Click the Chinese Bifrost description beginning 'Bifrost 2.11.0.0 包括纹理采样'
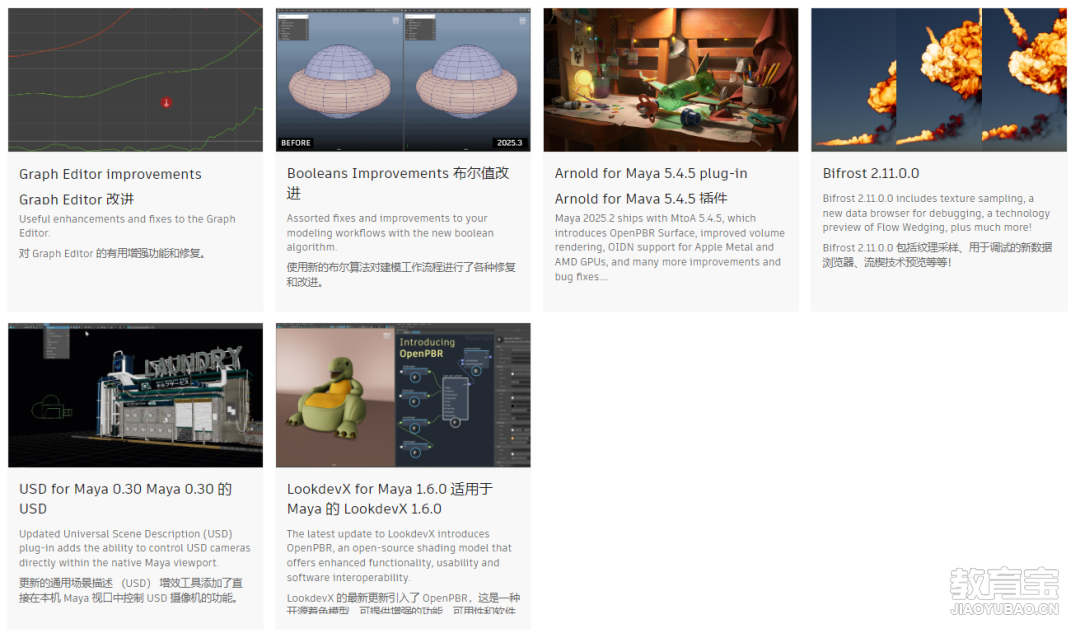Viewport: 1080px width, 638px height. coord(937,255)
